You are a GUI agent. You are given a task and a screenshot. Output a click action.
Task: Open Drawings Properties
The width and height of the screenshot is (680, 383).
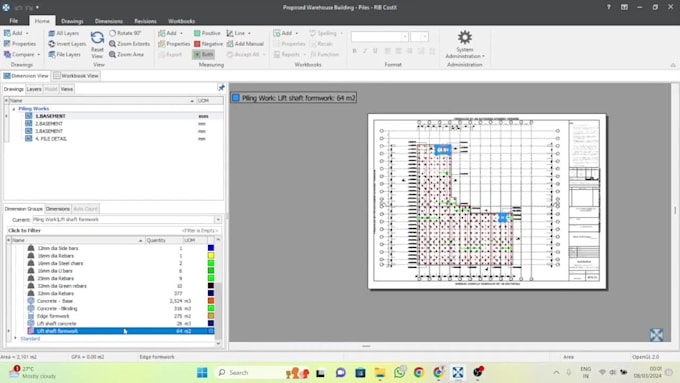pyautogui.click(x=20, y=44)
